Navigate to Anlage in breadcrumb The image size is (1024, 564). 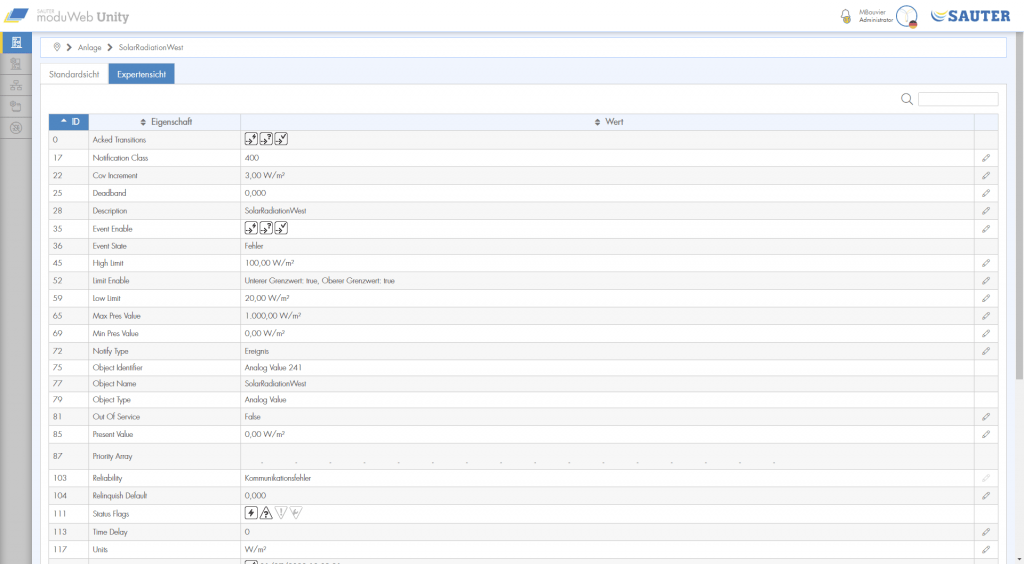88,47
